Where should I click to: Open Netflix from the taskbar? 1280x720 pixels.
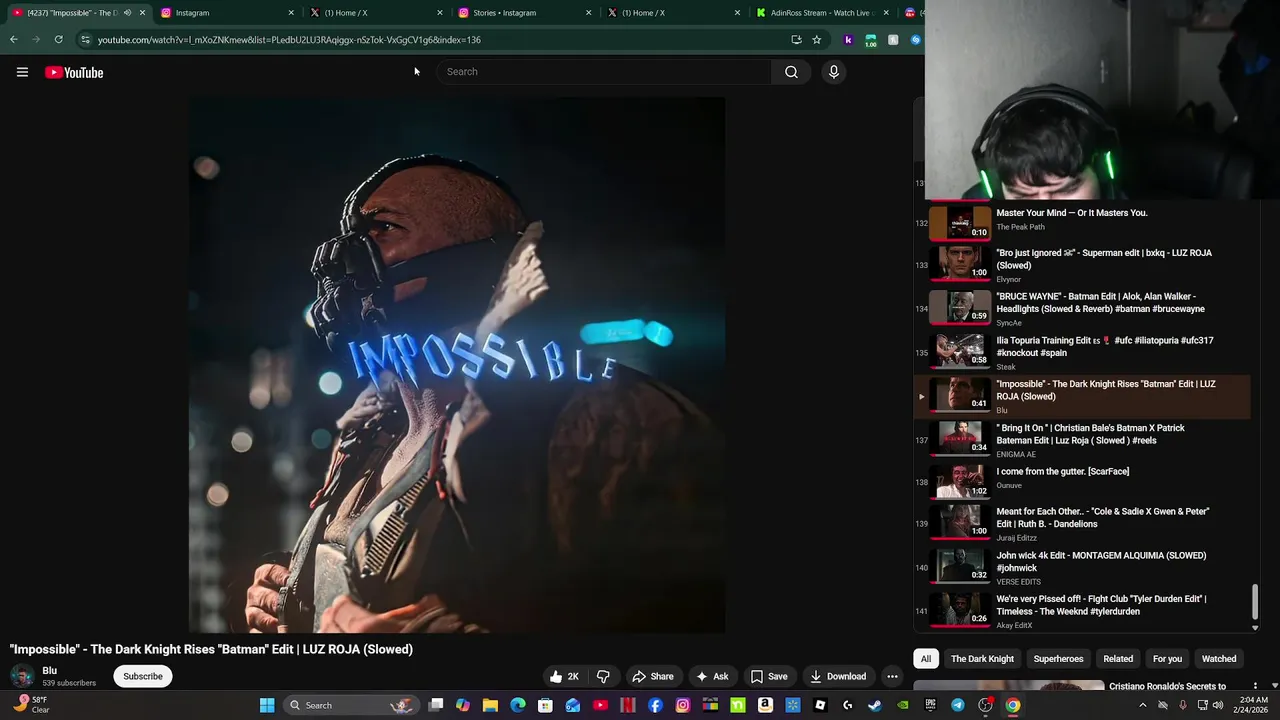click(628, 705)
